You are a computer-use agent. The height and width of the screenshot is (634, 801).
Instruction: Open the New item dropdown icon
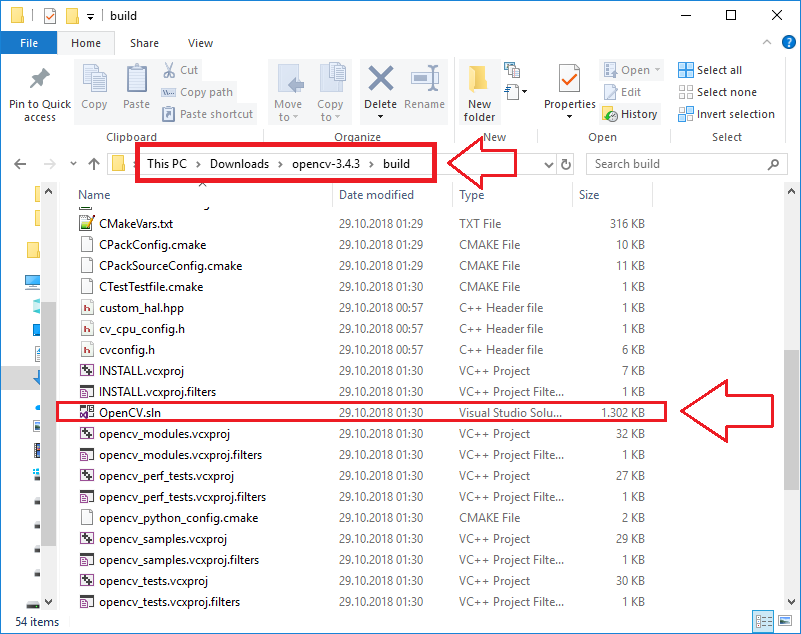click(512, 69)
